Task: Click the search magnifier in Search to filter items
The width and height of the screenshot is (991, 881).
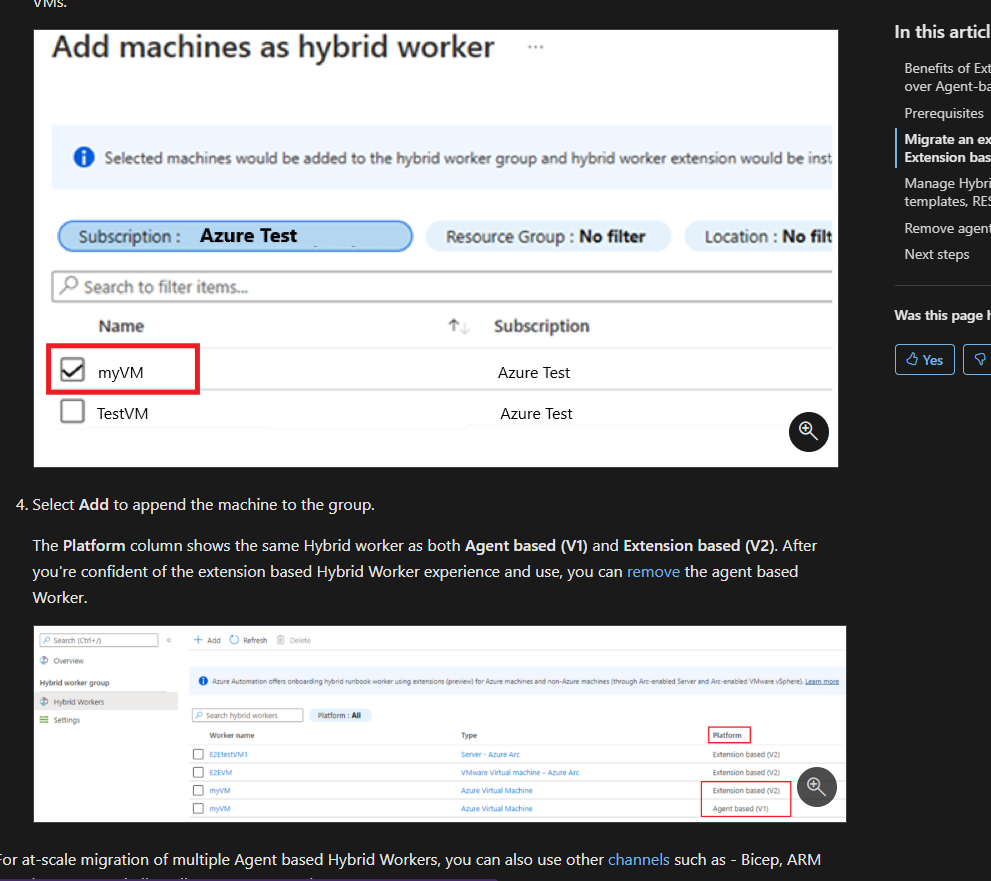Action: (x=68, y=286)
